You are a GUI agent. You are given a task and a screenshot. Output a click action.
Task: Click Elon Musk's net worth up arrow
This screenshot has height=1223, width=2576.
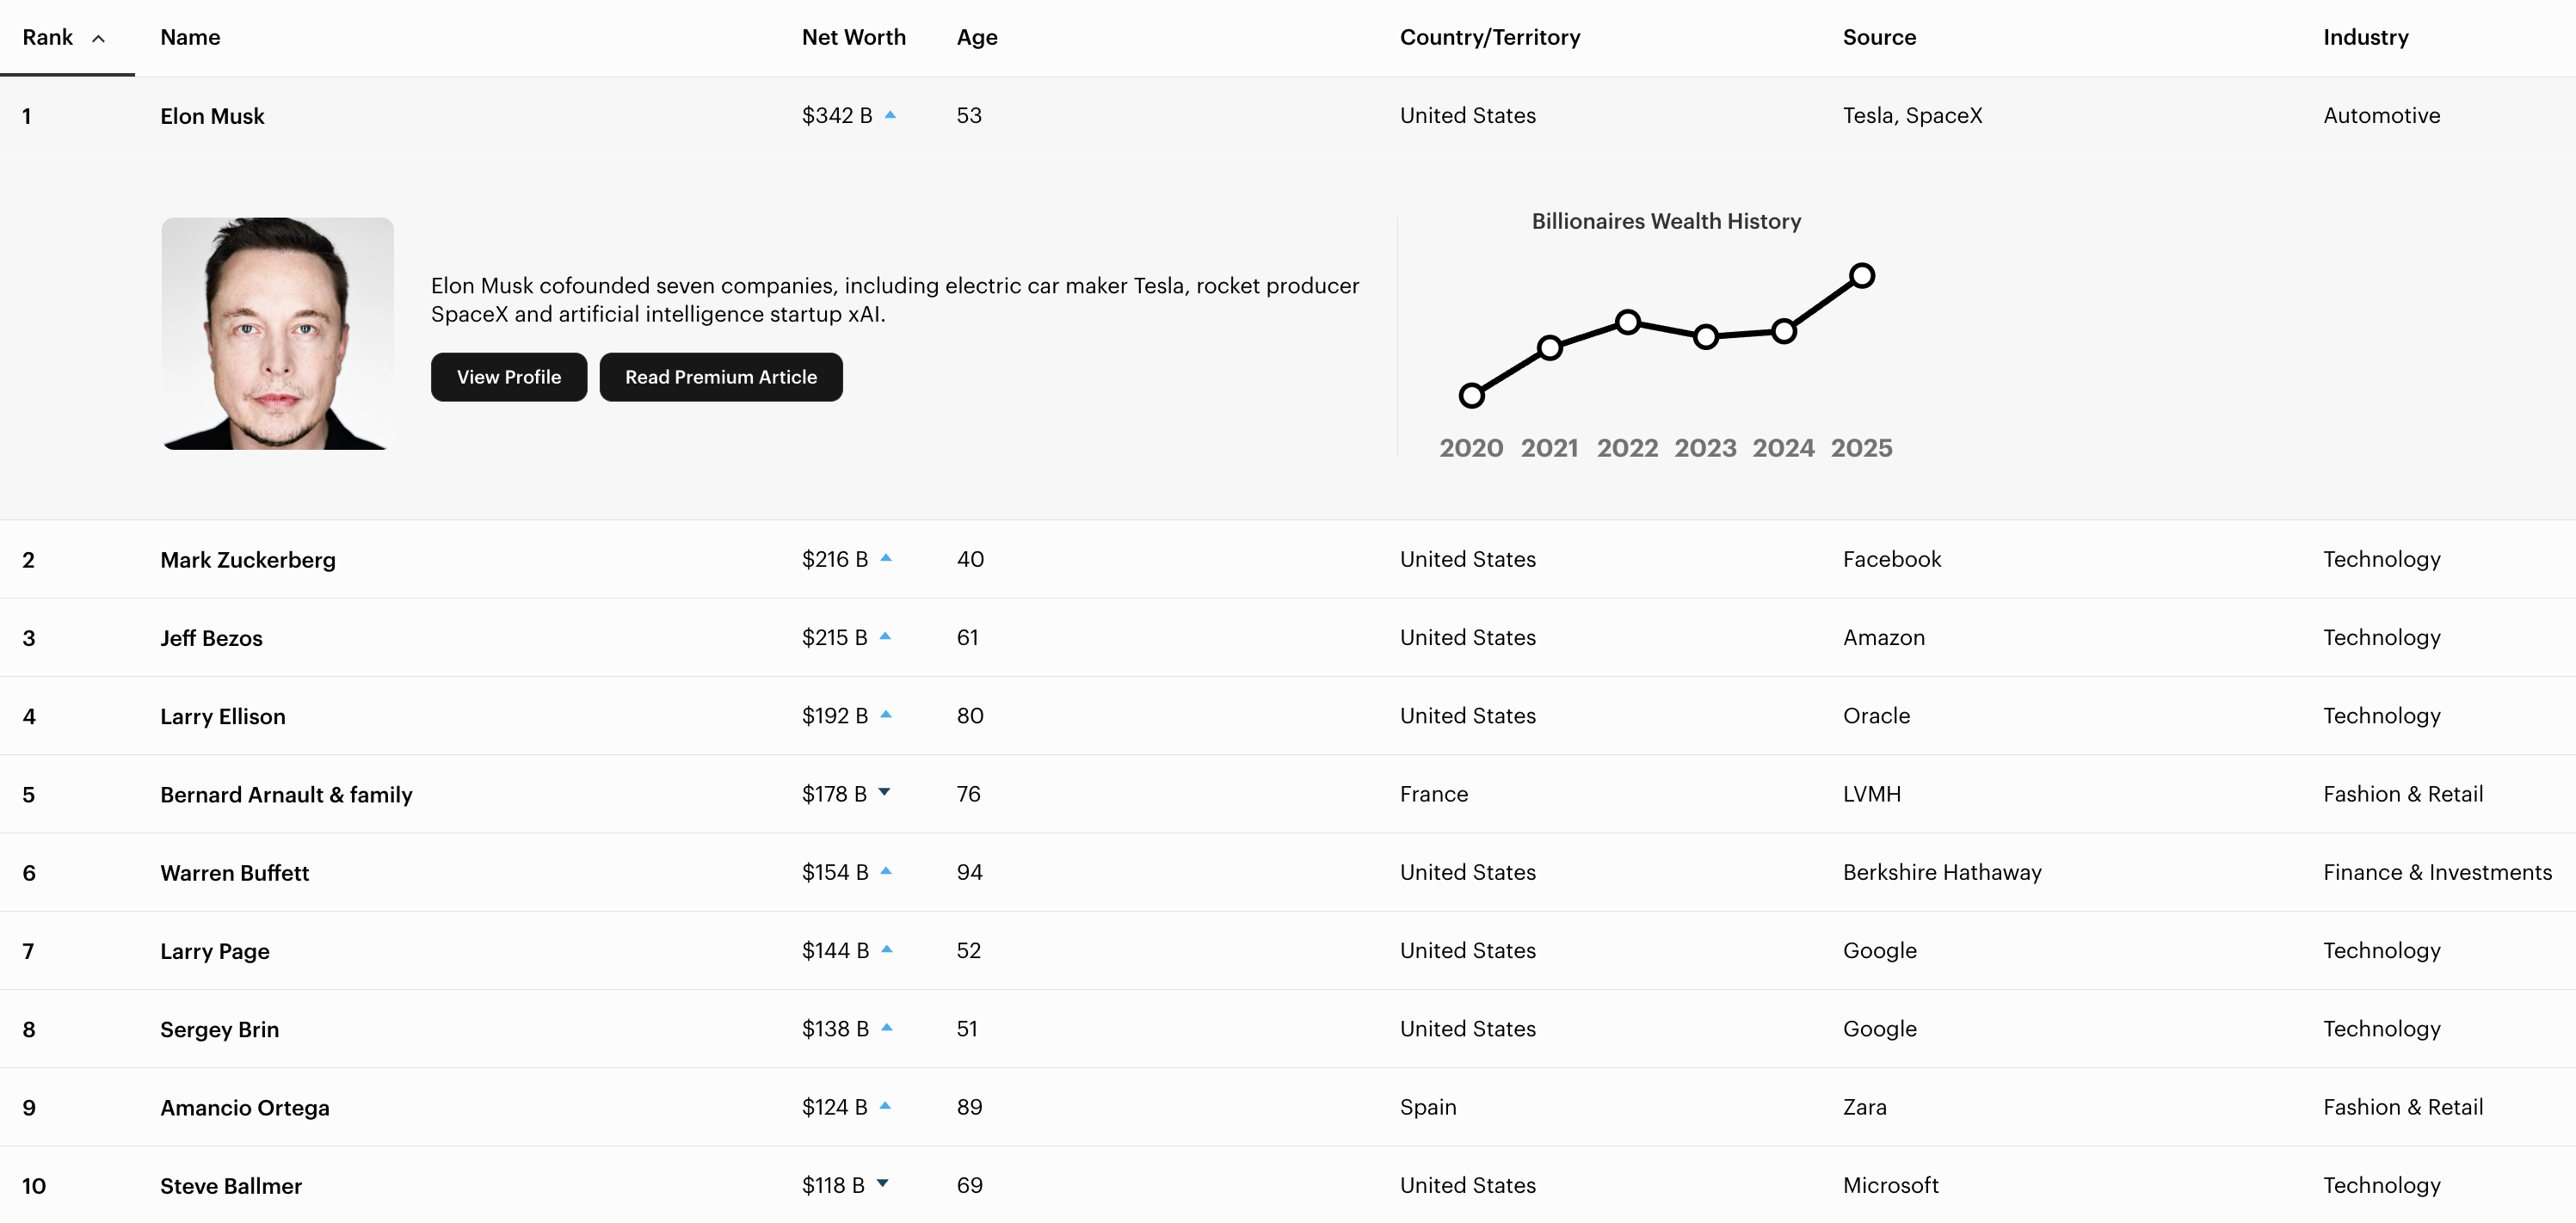coord(890,115)
